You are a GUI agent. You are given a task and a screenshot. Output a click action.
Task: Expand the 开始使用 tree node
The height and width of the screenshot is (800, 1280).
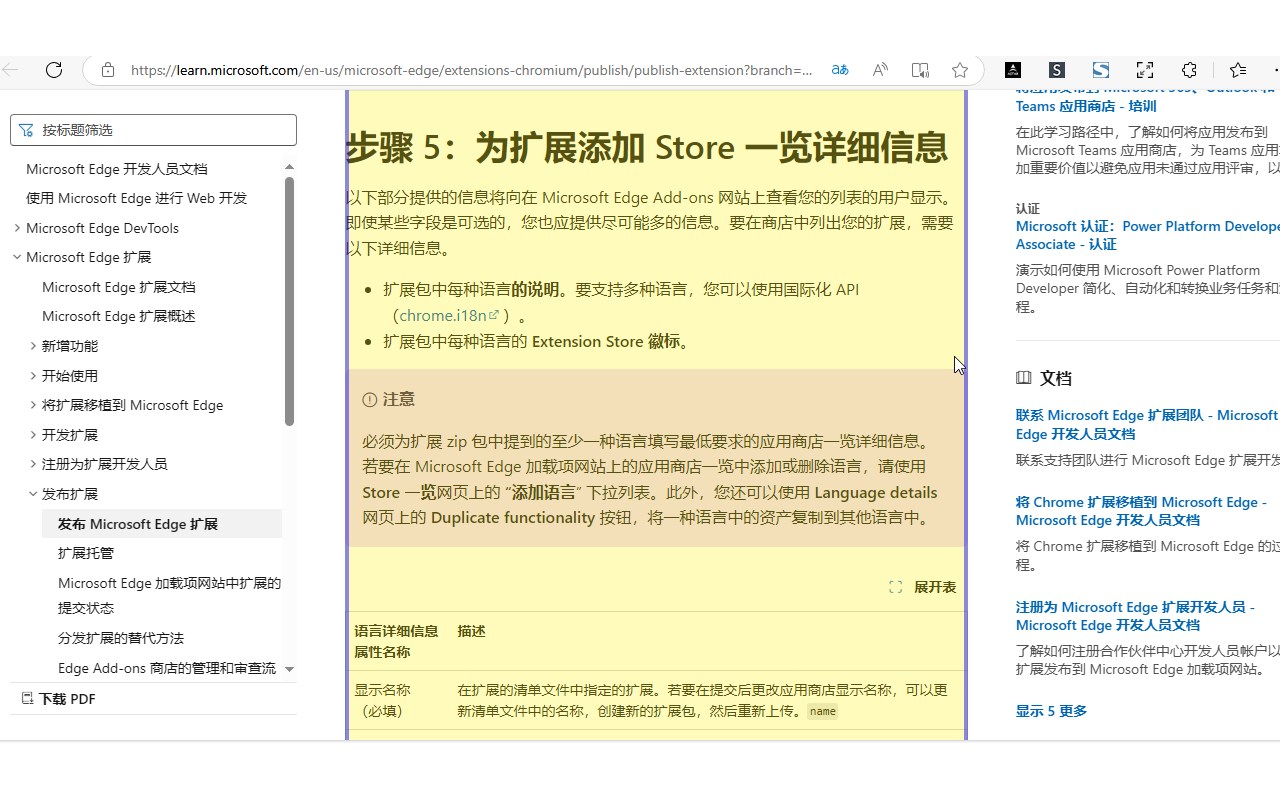click(33, 376)
